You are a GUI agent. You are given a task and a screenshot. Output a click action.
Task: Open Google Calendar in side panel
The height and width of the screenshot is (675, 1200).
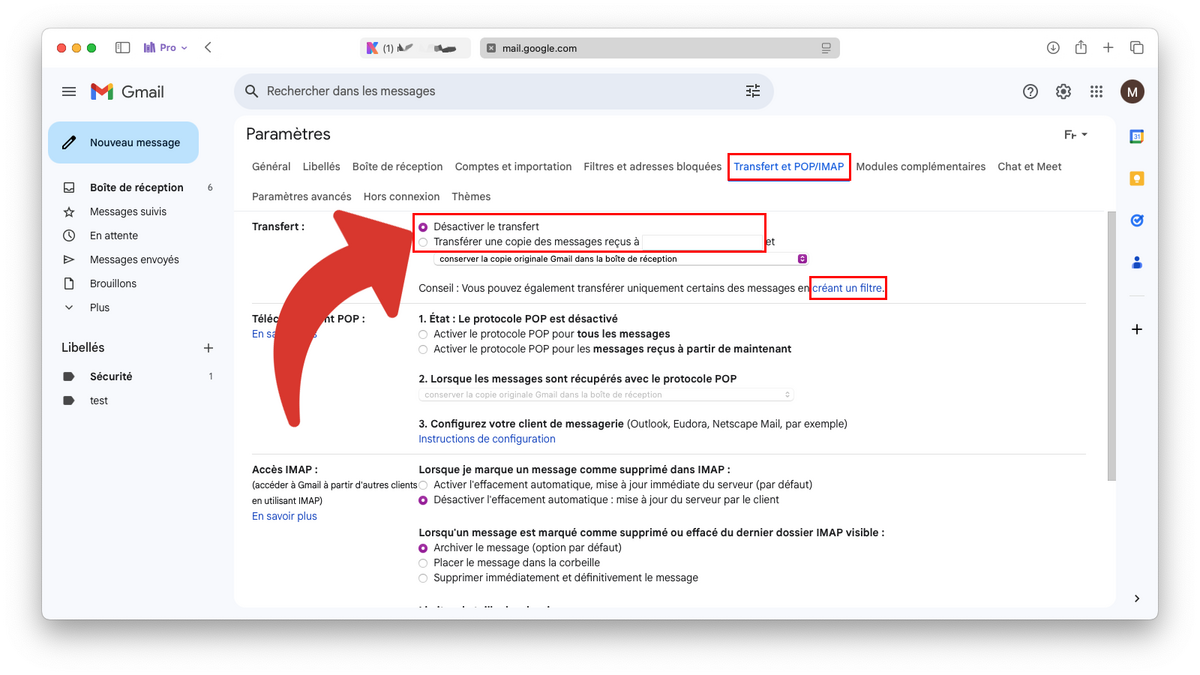point(1137,136)
